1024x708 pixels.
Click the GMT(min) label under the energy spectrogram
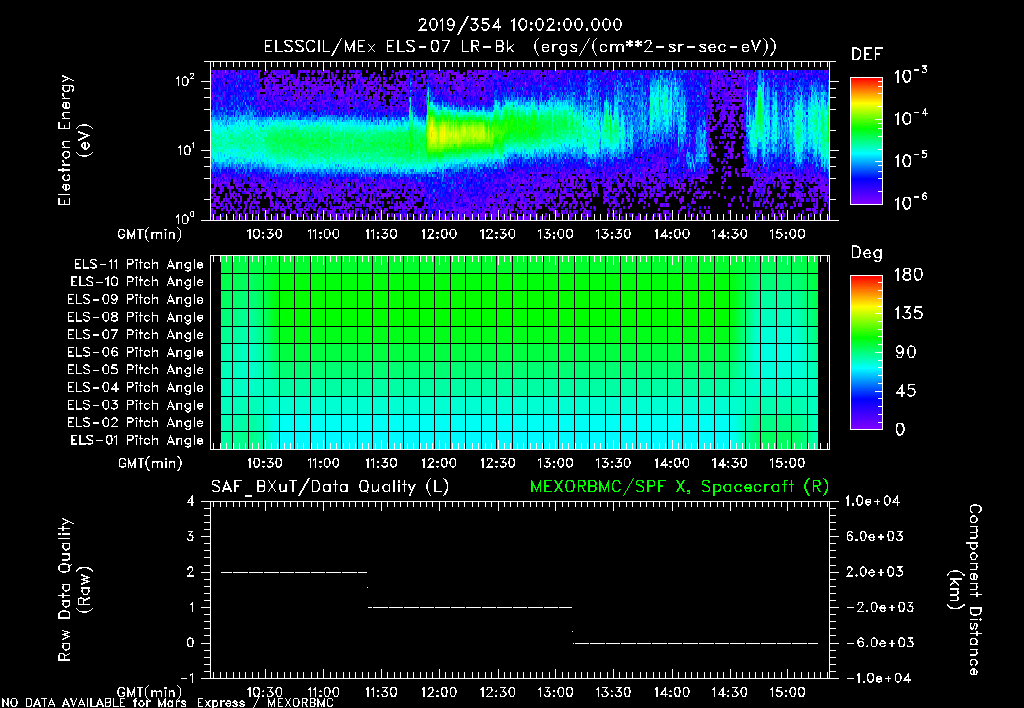tap(150, 234)
